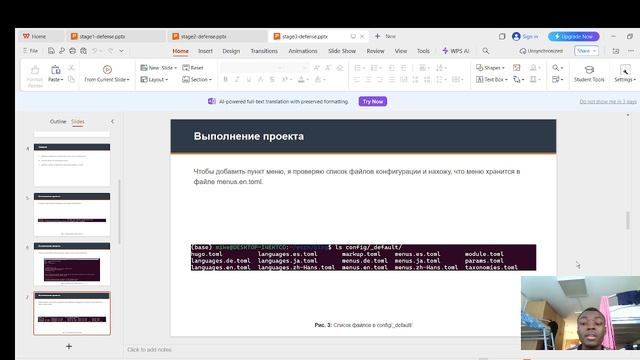Toggle Bold formatting

coord(225,80)
